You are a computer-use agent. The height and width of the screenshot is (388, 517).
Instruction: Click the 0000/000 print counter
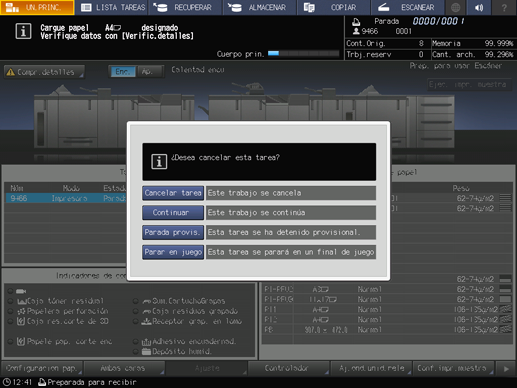pyautogui.click(x=438, y=21)
